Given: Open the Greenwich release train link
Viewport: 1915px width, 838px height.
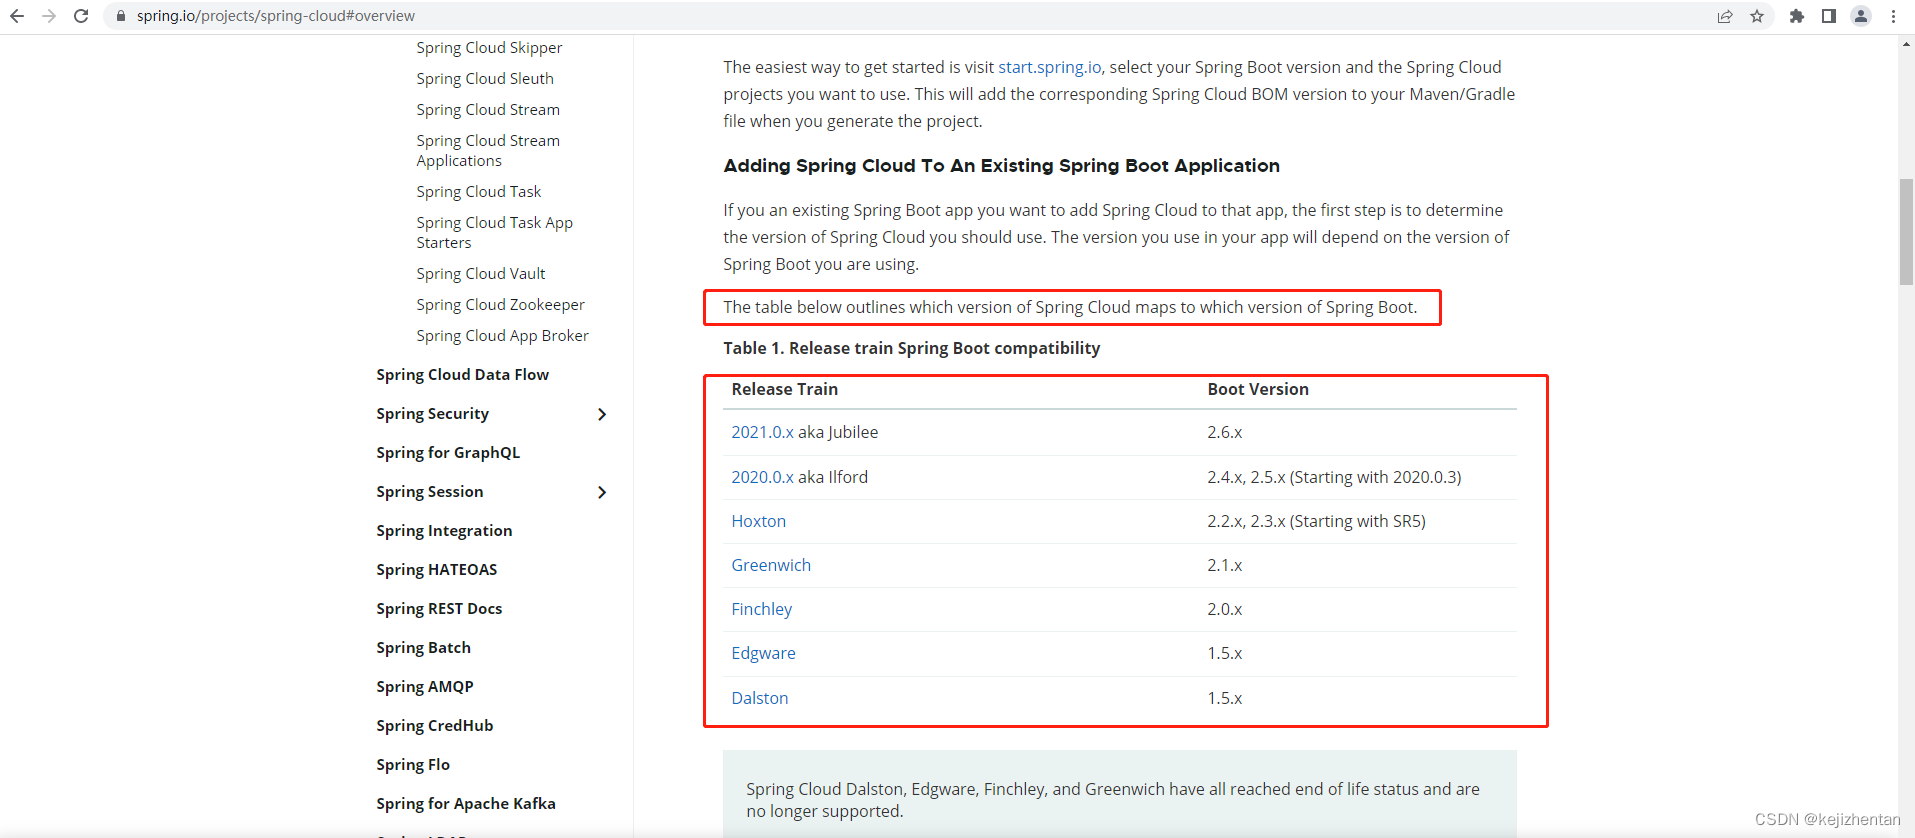Looking at the screenshot, I should [771, 565].
